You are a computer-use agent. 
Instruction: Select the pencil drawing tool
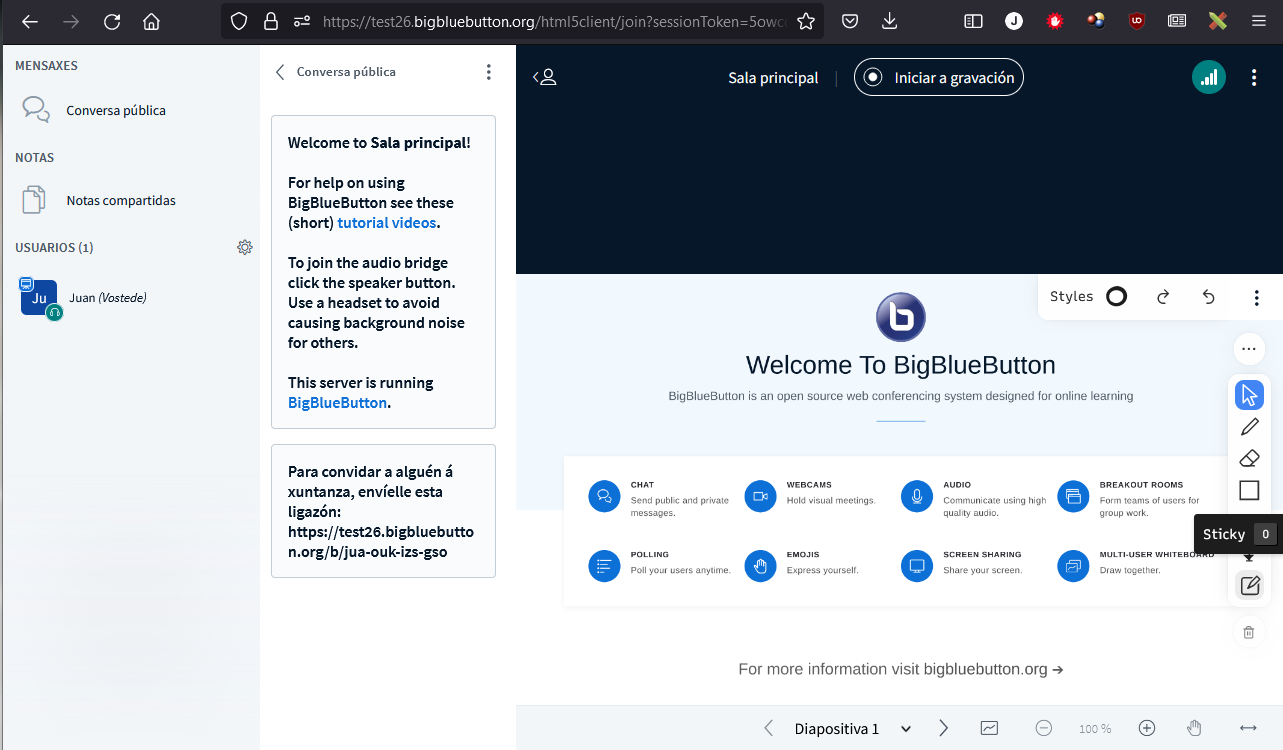coord(1249,426)
